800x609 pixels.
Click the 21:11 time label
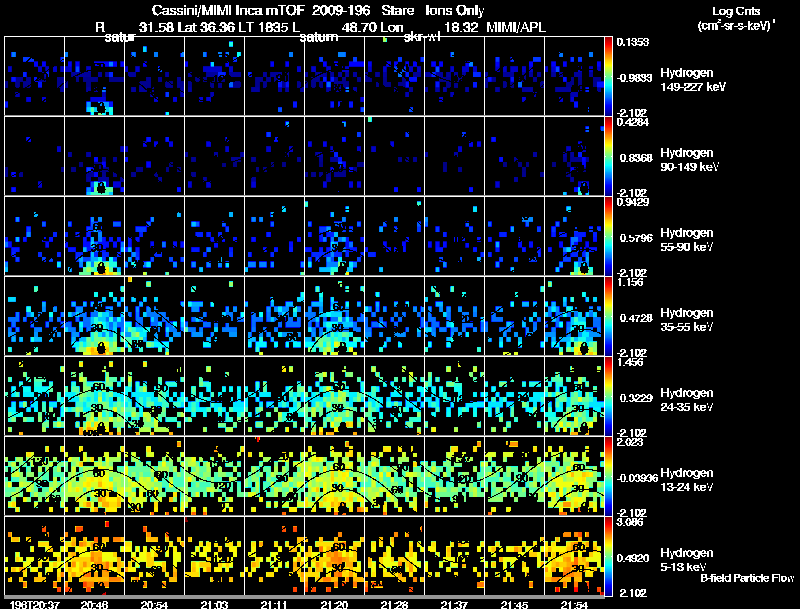(x=274, y=604)
